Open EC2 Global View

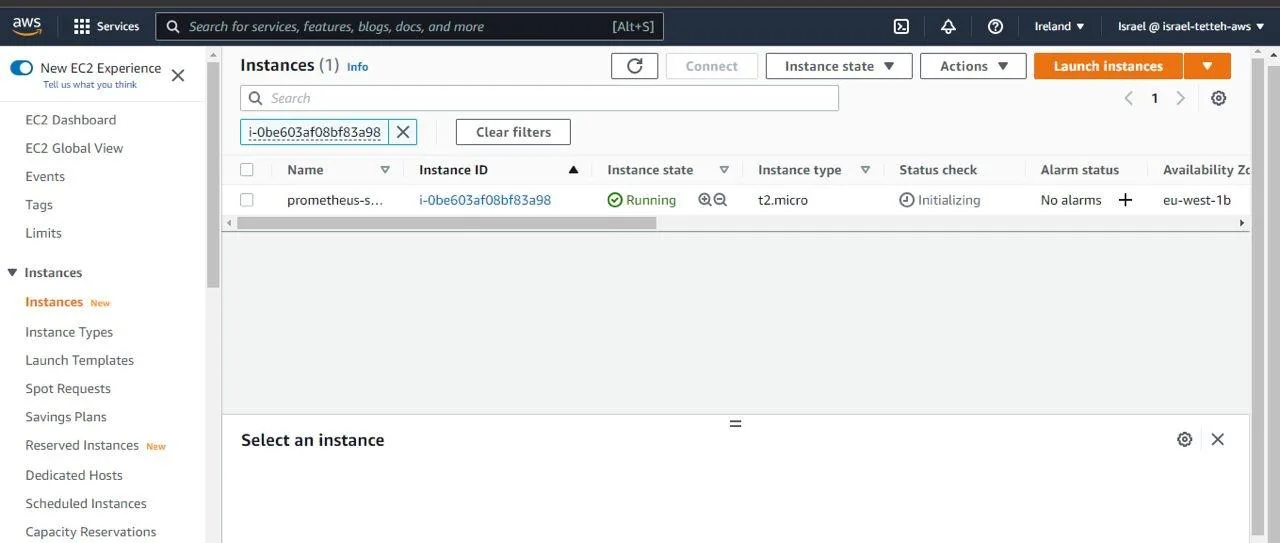74,148
